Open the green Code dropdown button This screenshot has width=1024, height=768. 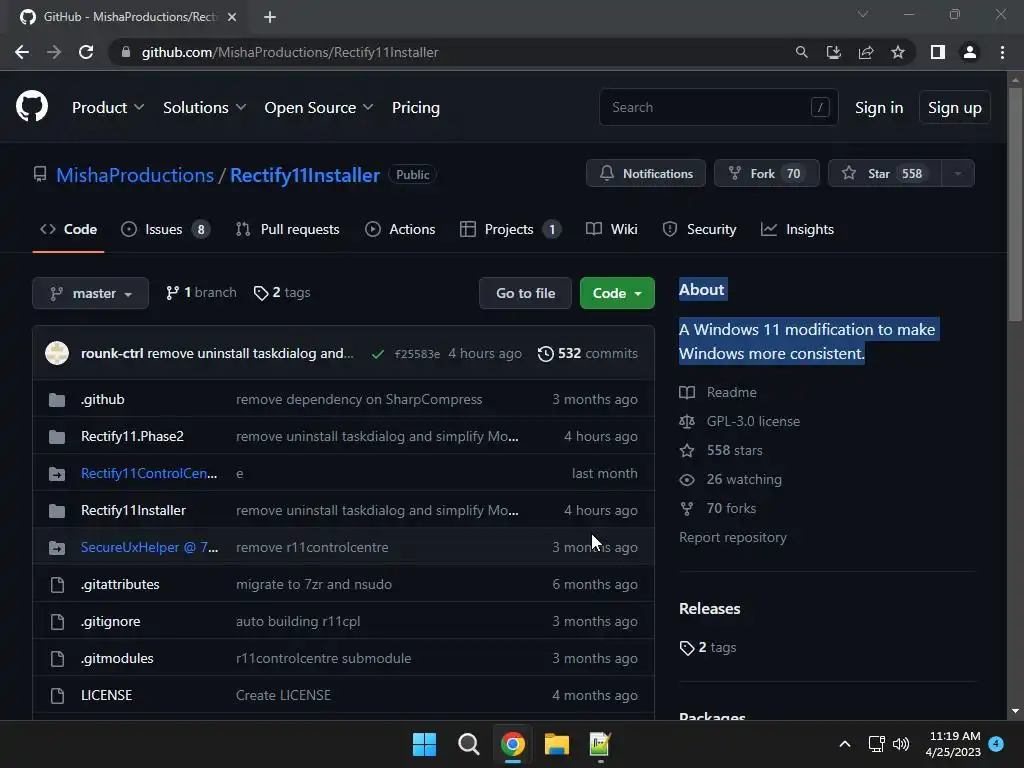(x=617, y=293)
